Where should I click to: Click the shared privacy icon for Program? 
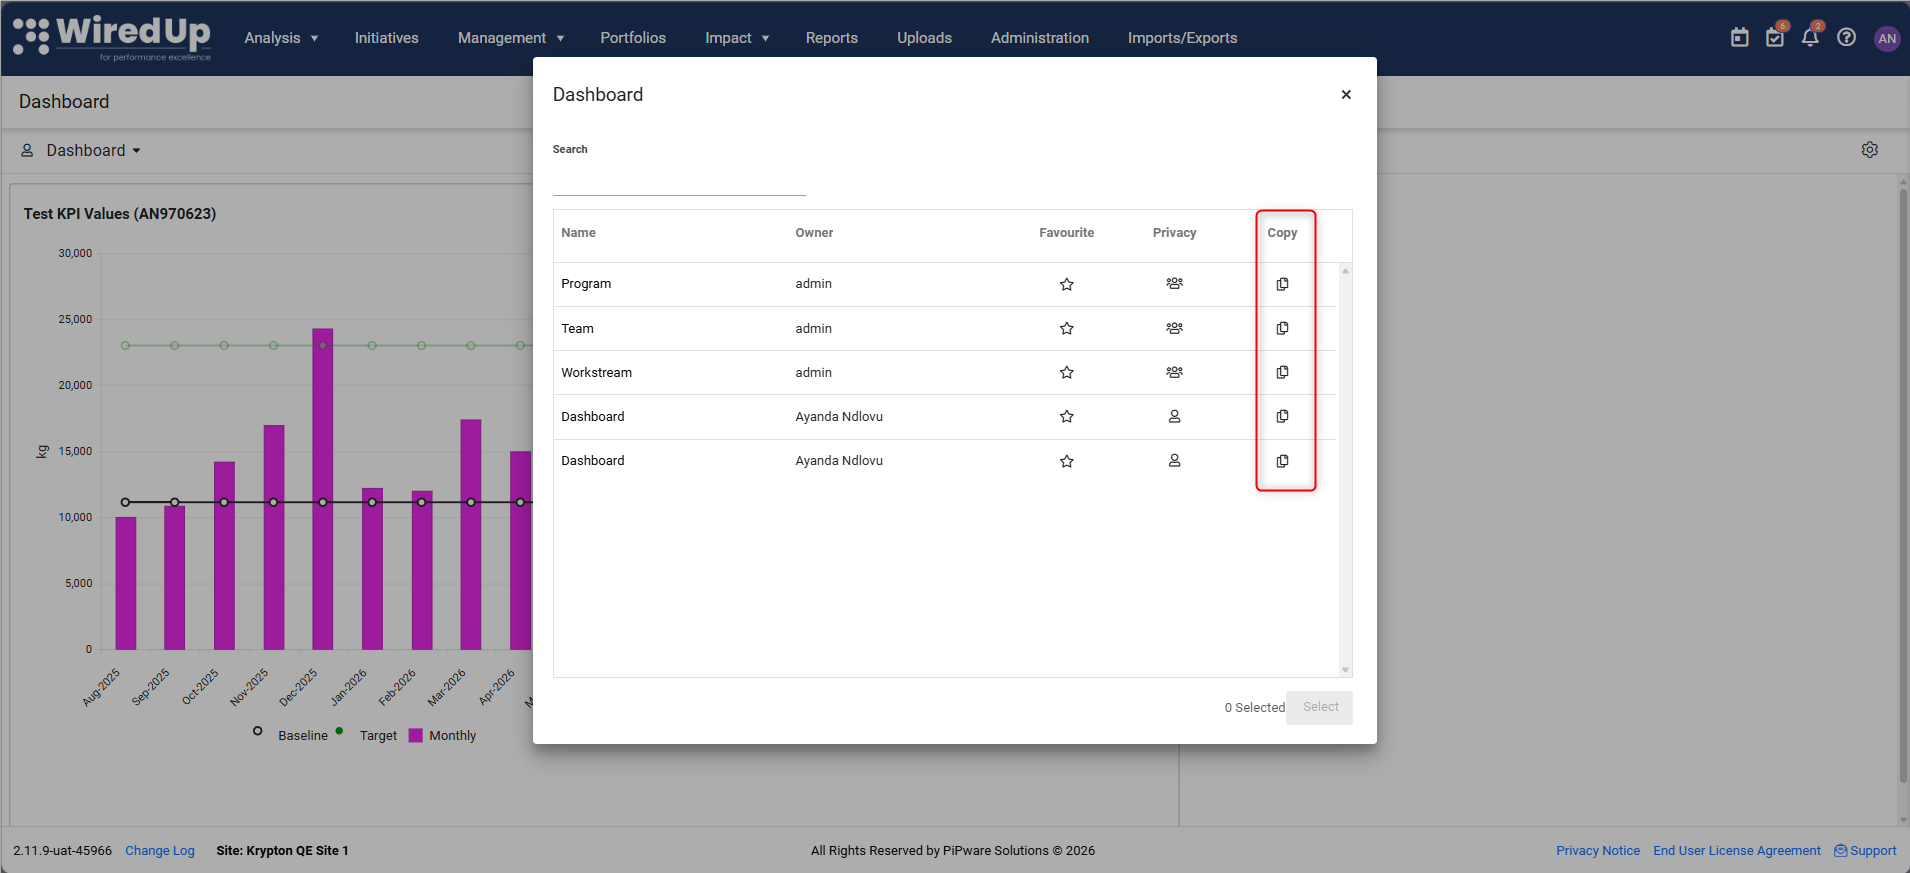(1174, 284)
